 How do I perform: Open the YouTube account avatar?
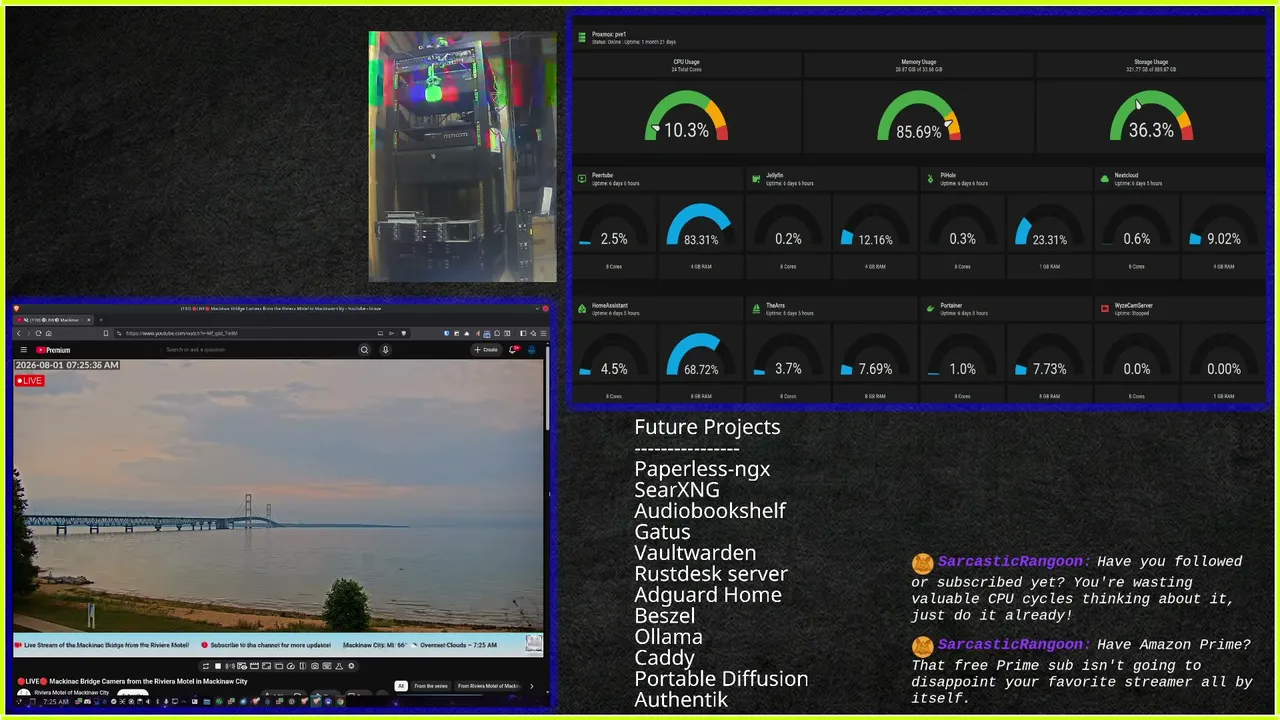(532, 350)
